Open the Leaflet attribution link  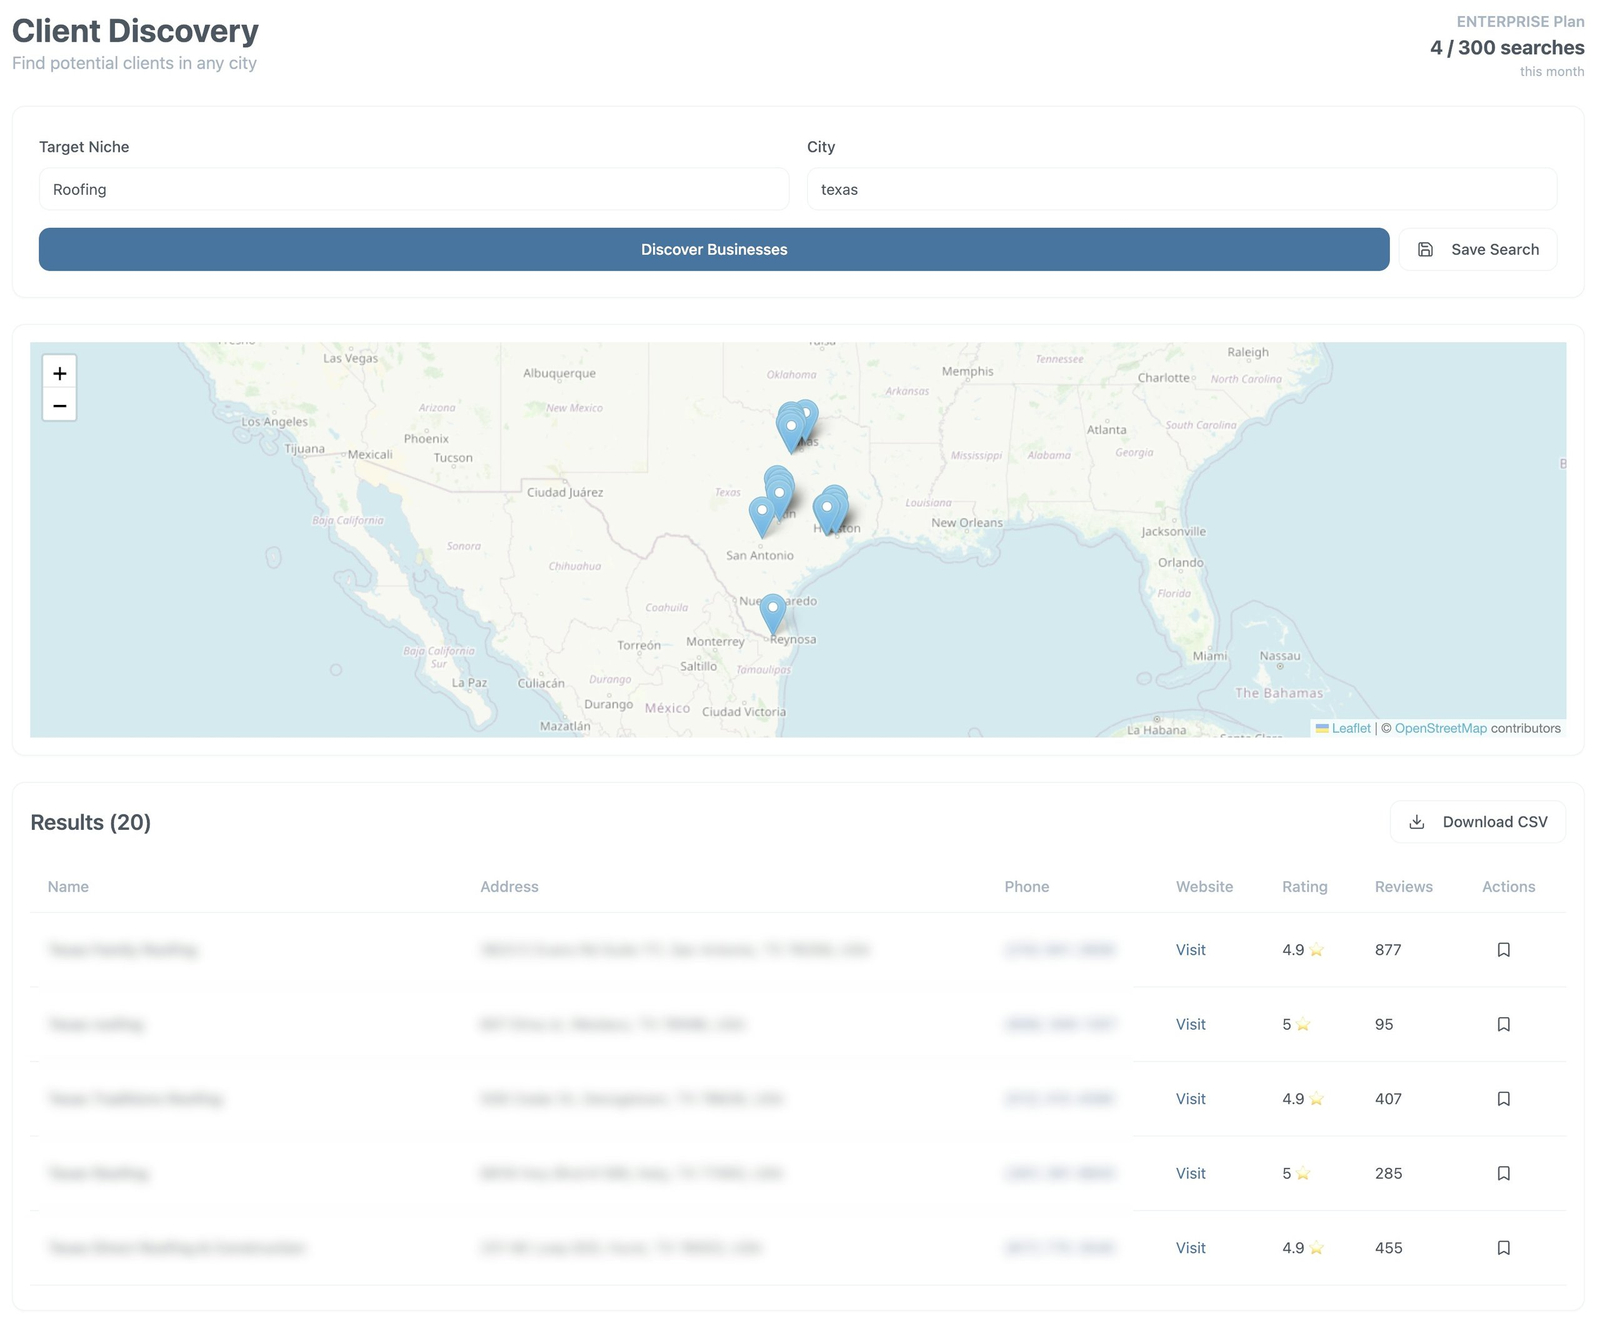coord(1350,729)
